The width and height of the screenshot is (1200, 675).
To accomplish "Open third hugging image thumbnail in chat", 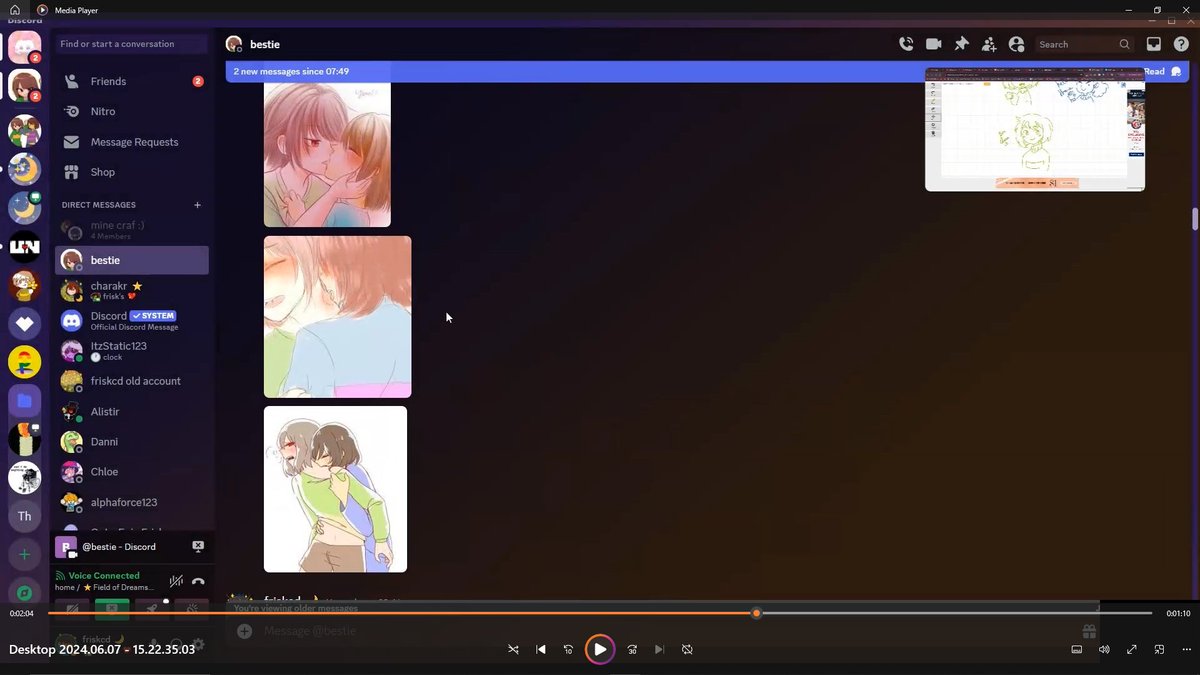I will pyautogui.click(x=335, y=489).
